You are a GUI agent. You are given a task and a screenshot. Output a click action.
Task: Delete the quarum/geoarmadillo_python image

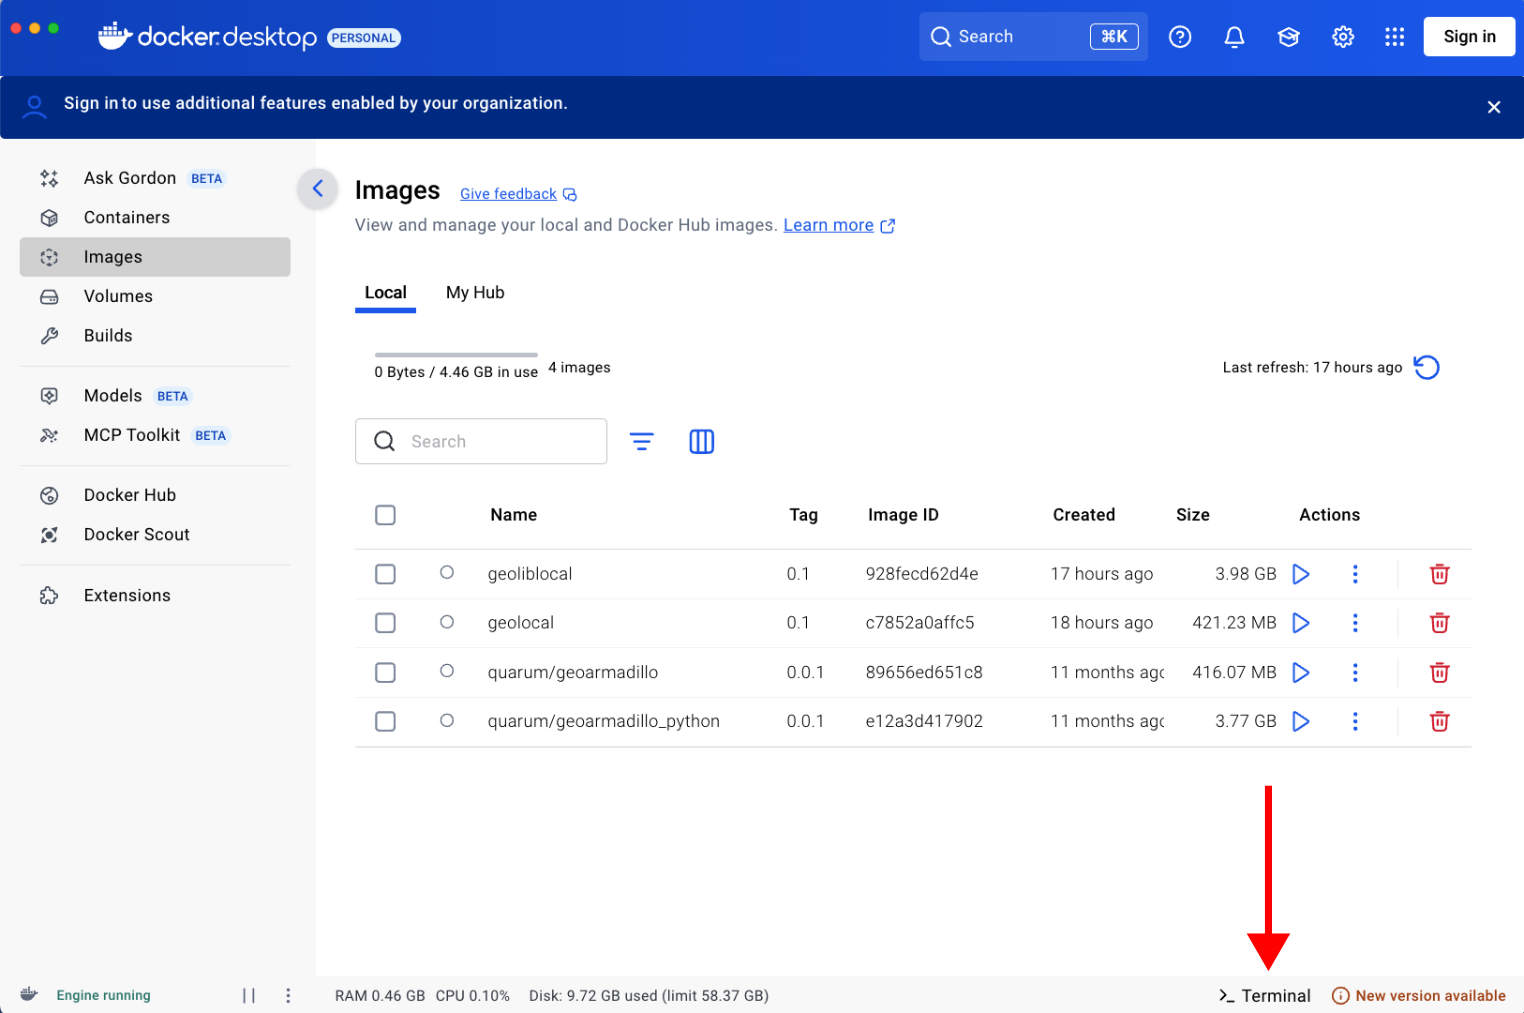click(x=1440, y=721)
